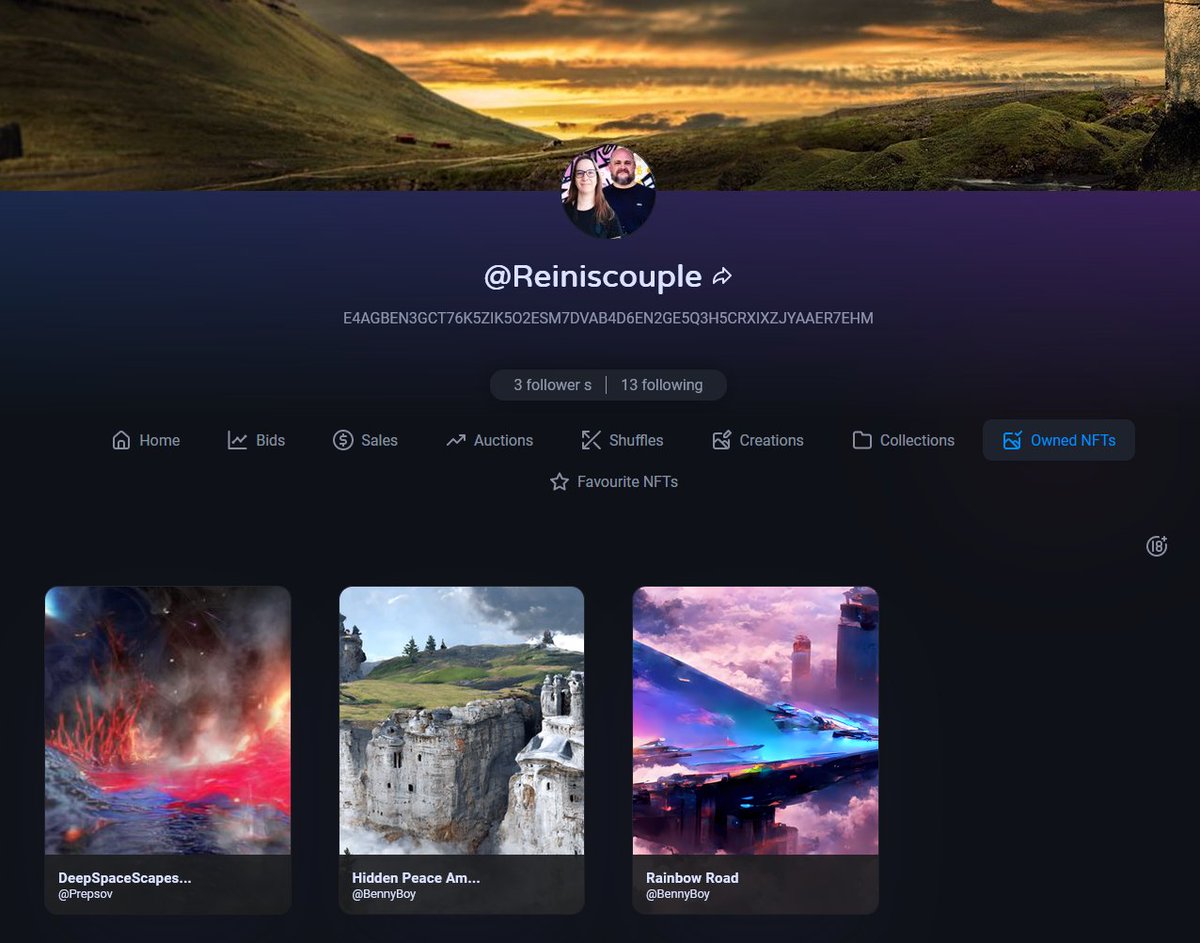Viewport: 1200px width, 943px height.
Task: Visit creator @Prepsov profile
Action: point(85,894)
